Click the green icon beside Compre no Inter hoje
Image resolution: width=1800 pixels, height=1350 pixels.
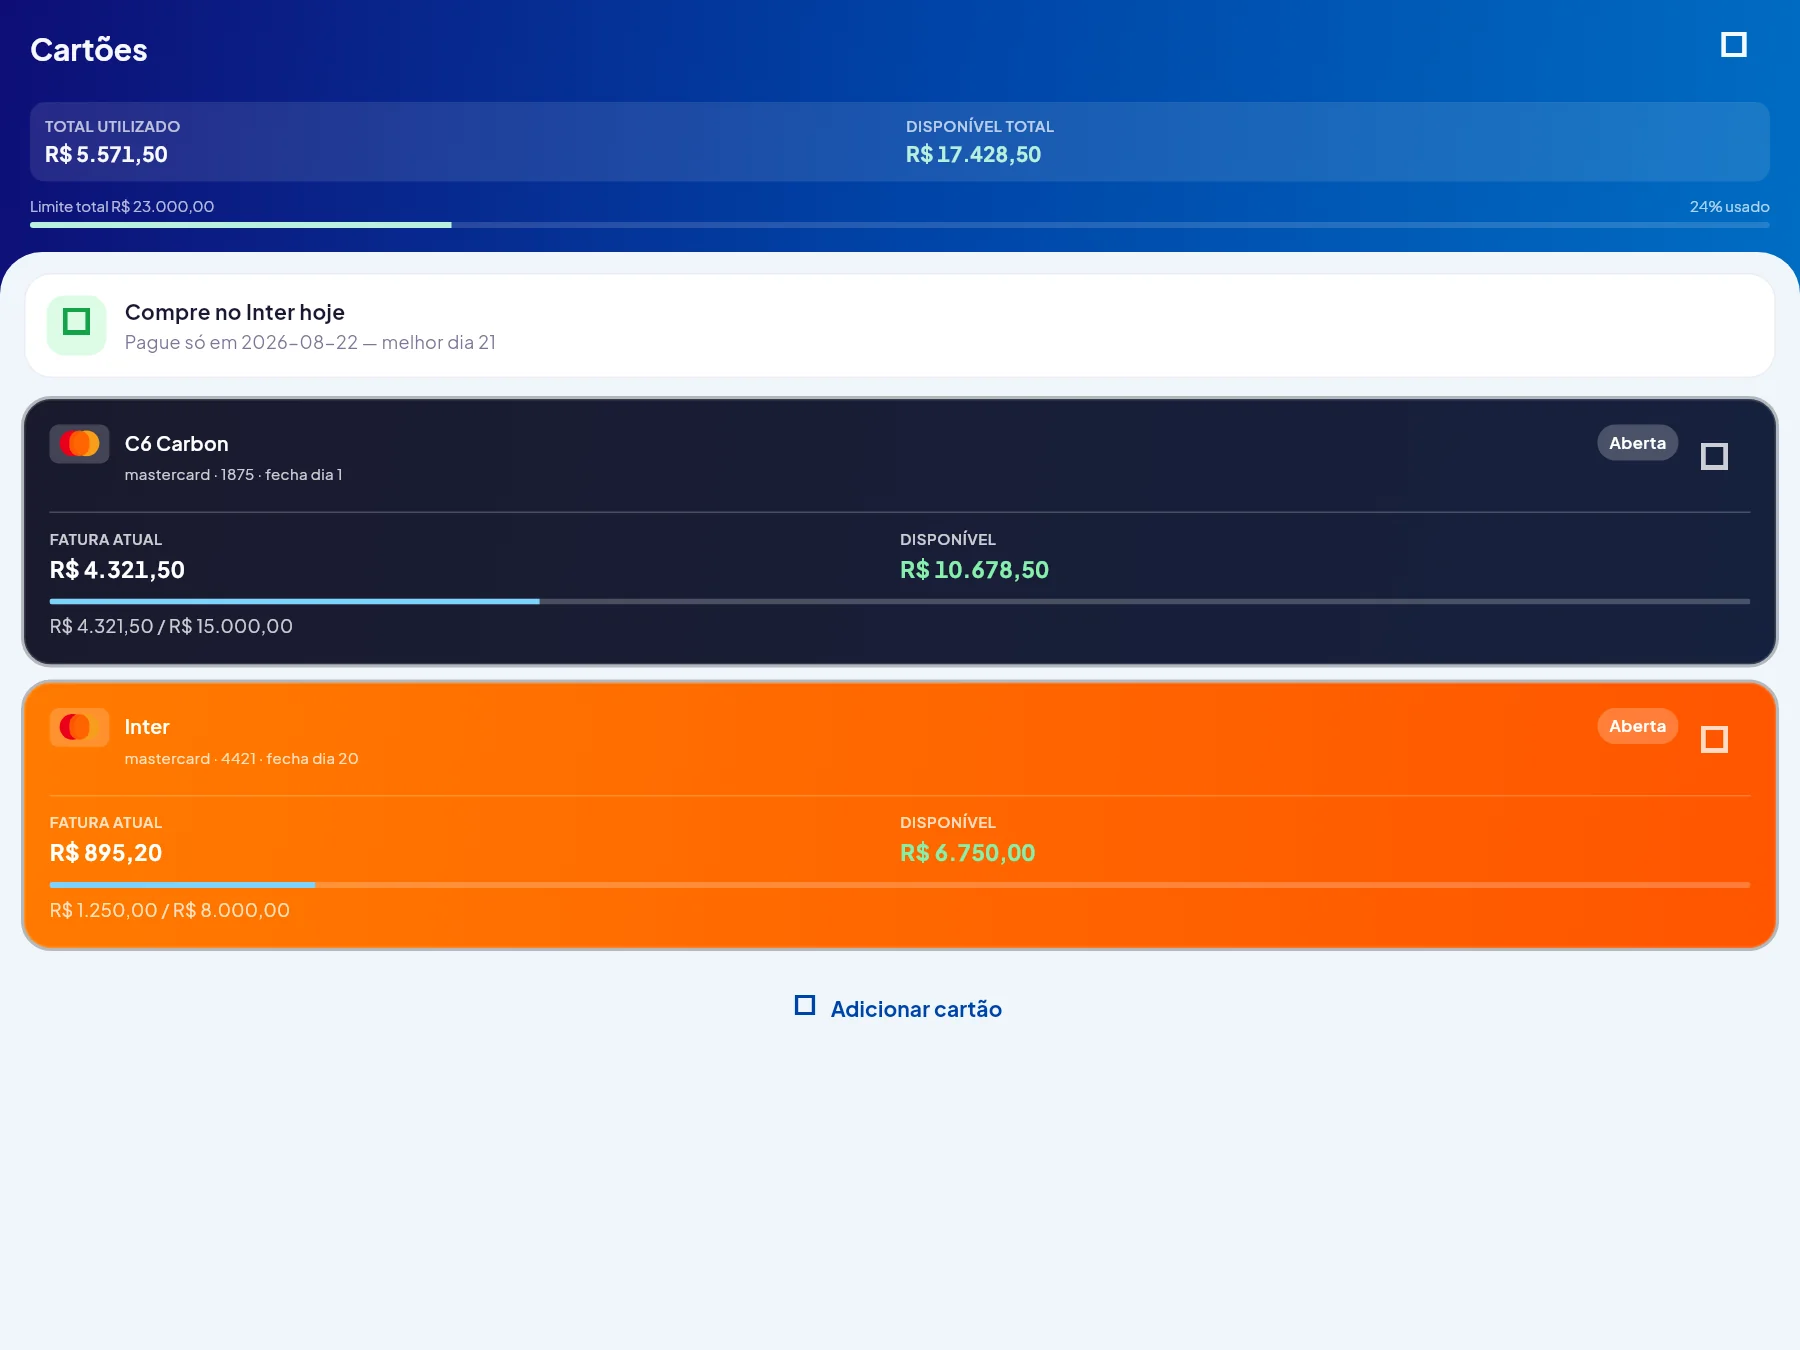click(x=77, y=325)
